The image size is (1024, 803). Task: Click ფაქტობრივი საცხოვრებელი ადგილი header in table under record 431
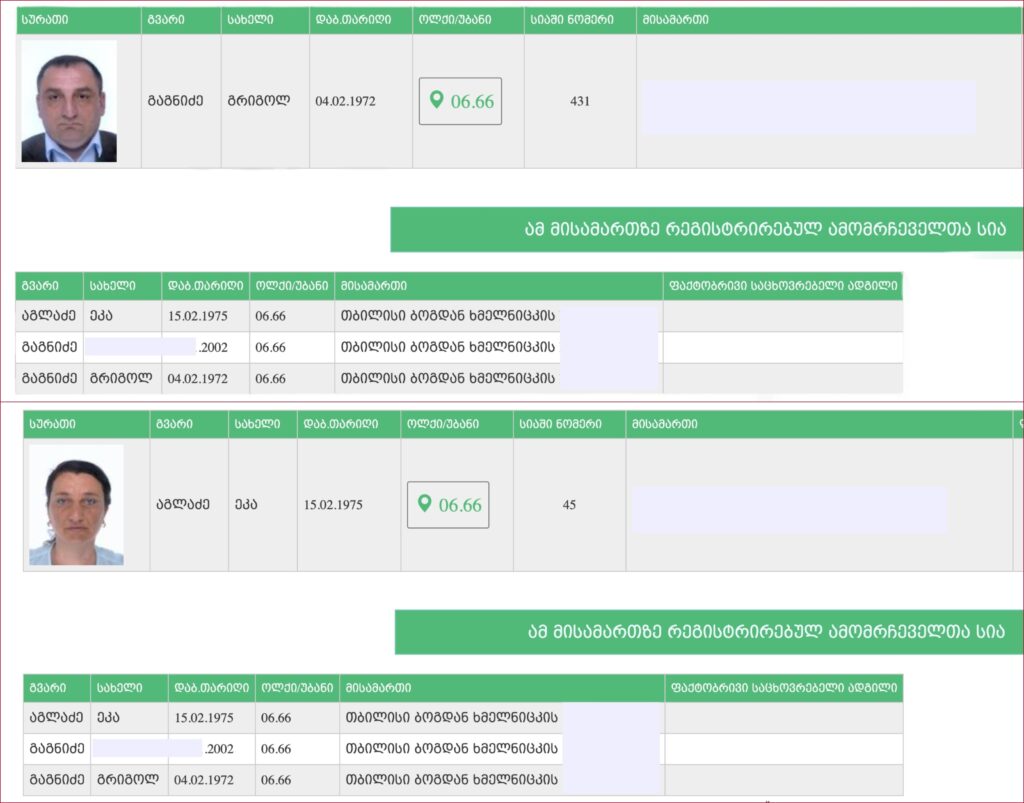point(782,286)
